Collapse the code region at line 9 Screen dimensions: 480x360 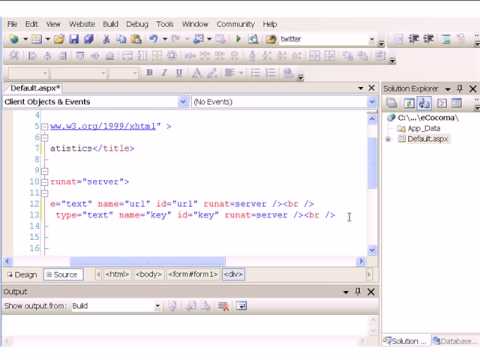(44, 171)
